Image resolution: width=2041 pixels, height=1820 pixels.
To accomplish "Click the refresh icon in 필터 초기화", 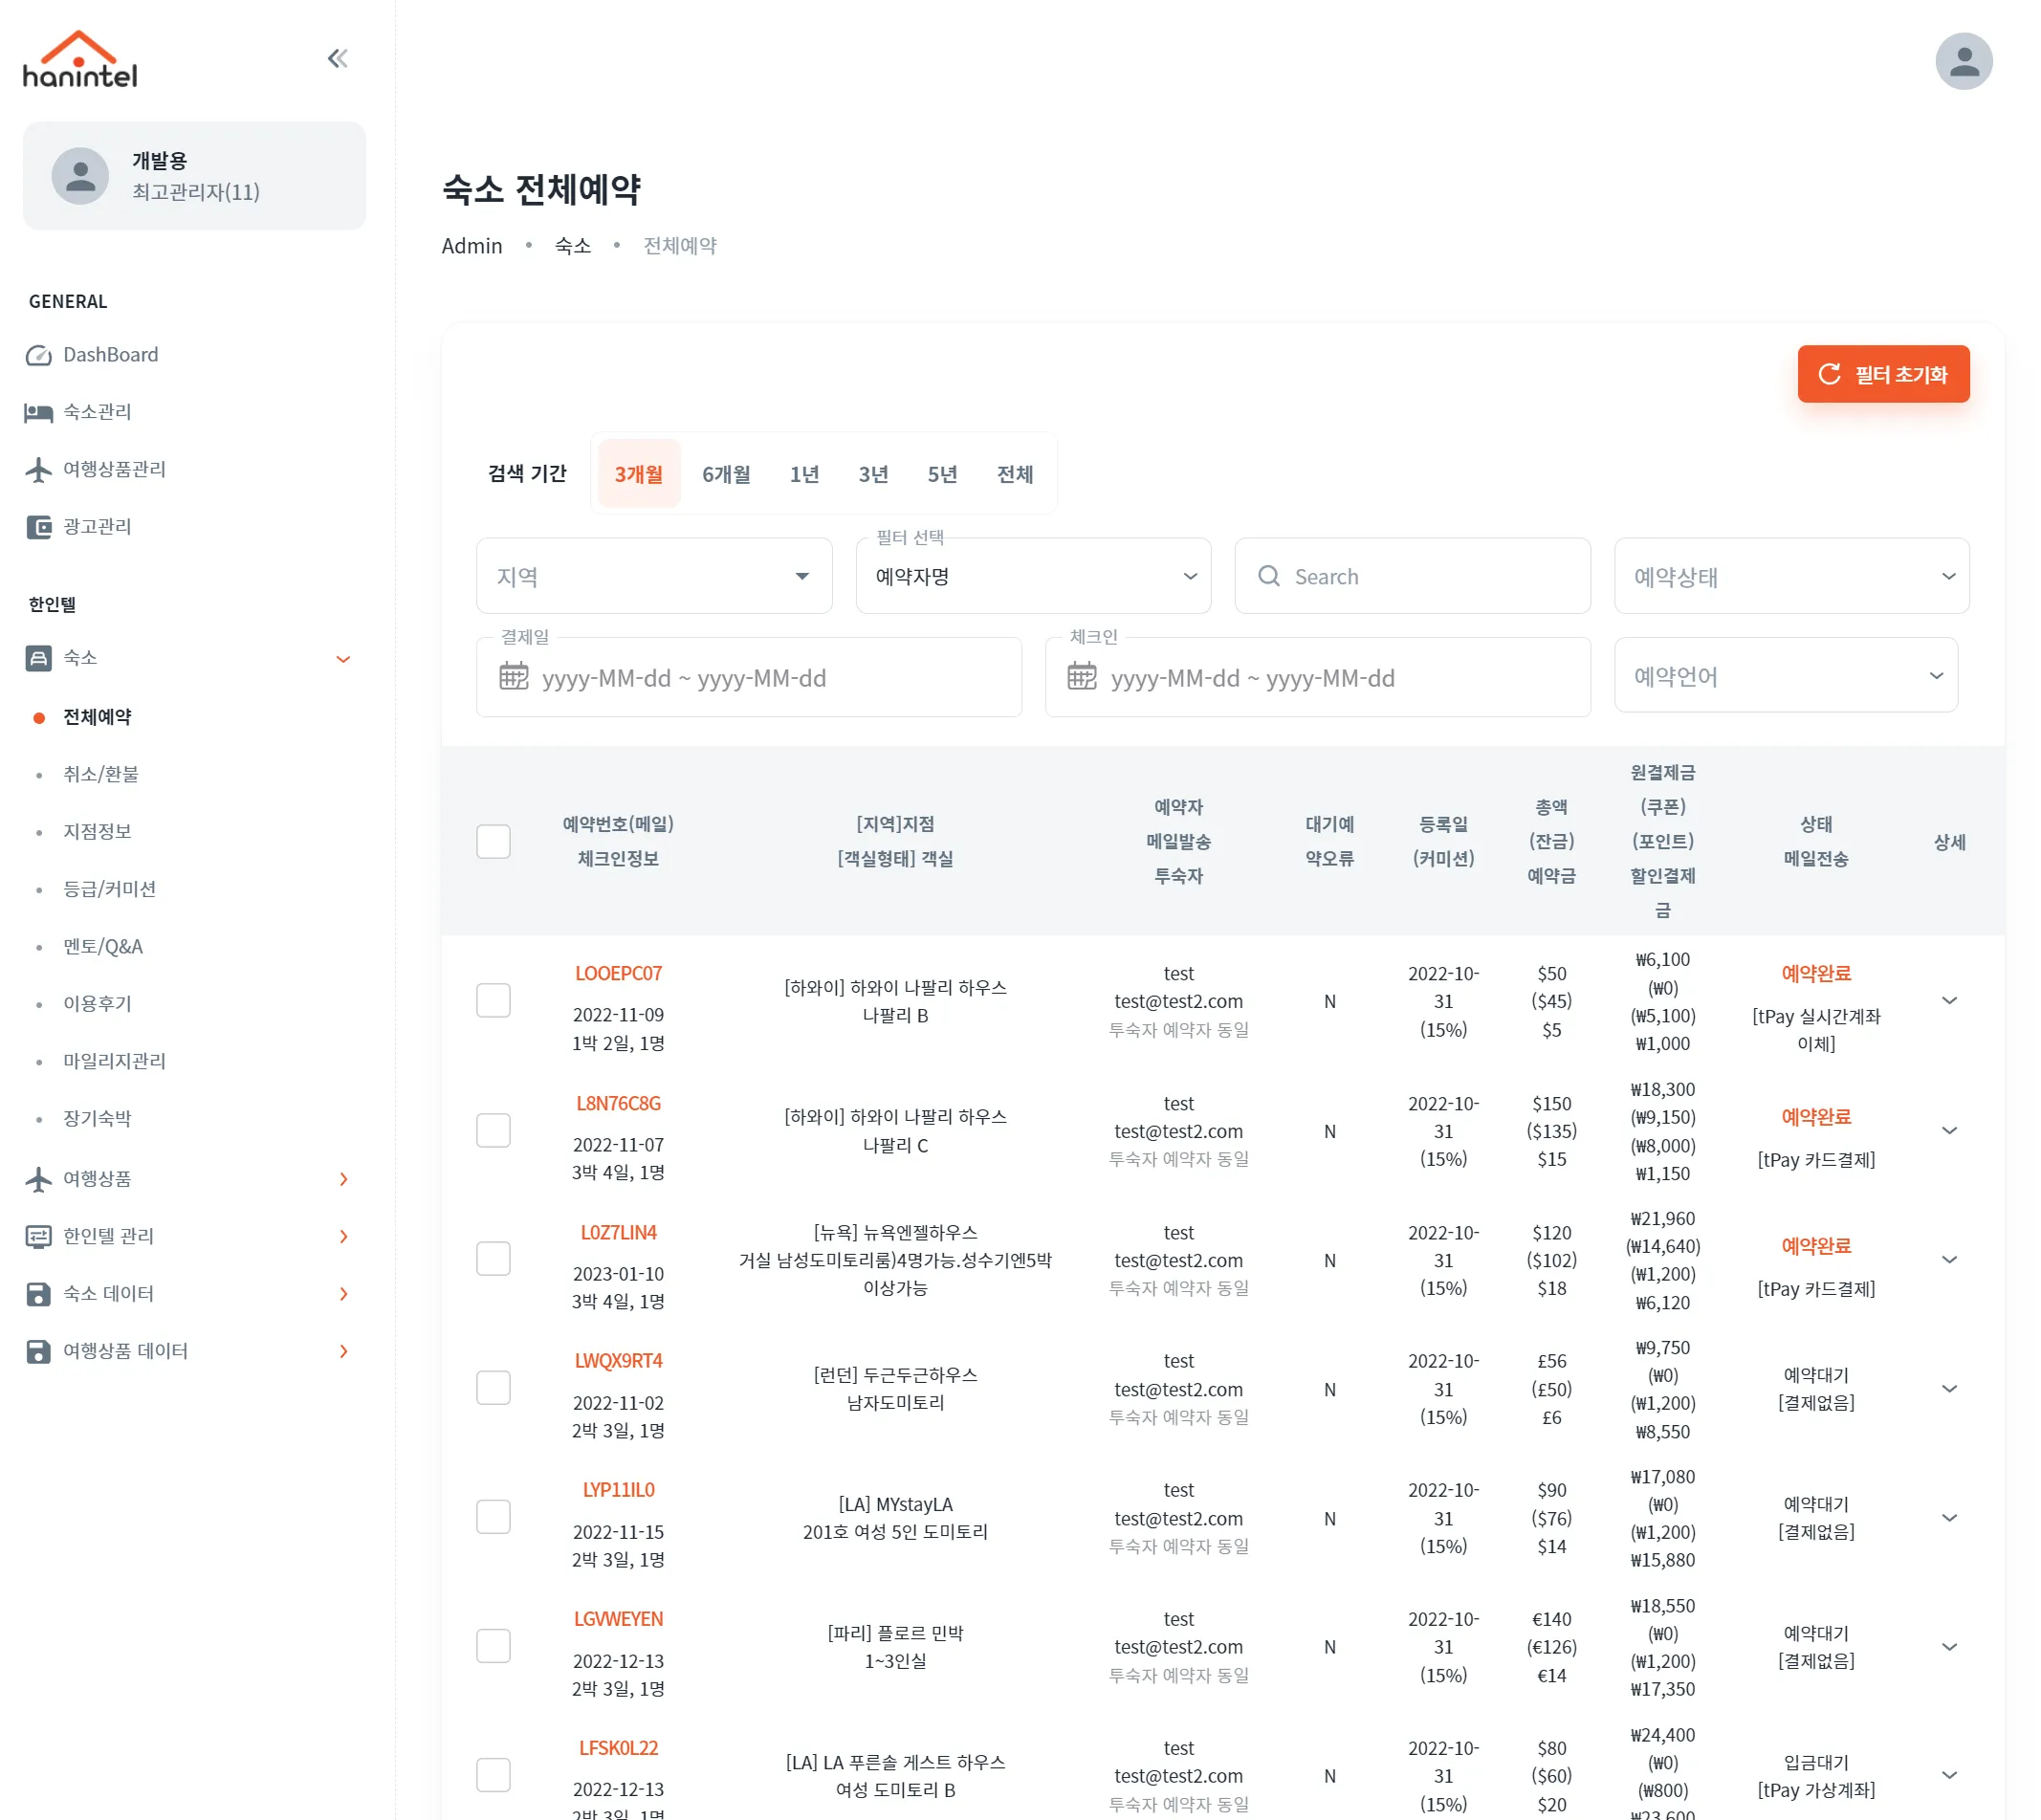I will pos(1829,374).
